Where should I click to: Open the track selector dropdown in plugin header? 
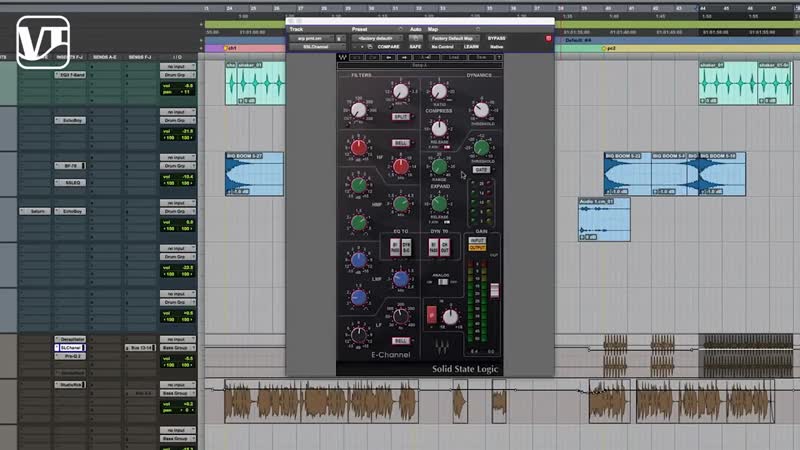coord(310,38)
